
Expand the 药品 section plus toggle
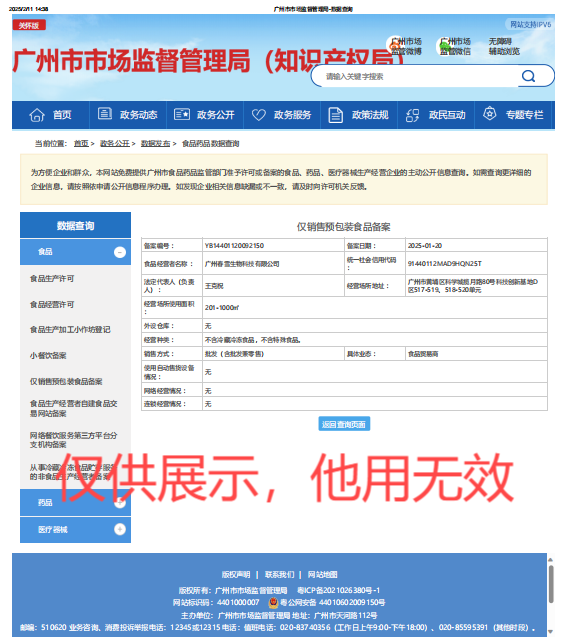[x=120, y=503]
